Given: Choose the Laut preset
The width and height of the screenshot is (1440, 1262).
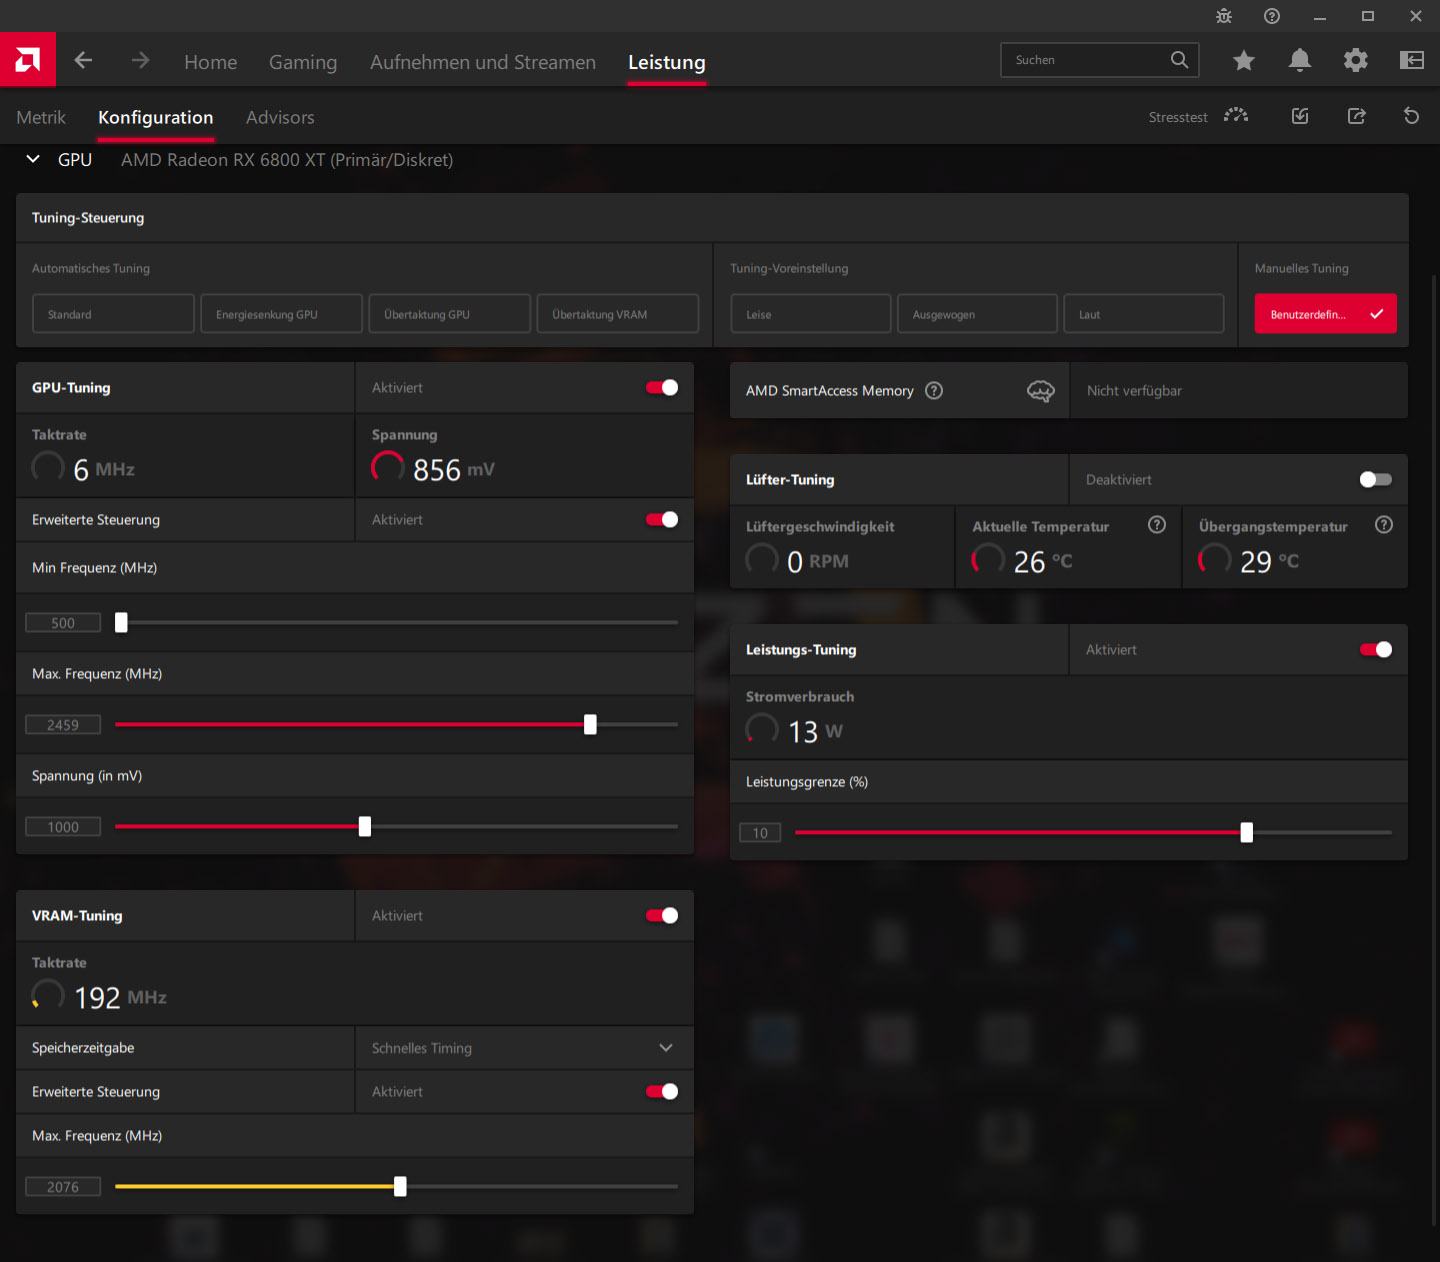Looking at the screenshot, I should [1143, 314].
